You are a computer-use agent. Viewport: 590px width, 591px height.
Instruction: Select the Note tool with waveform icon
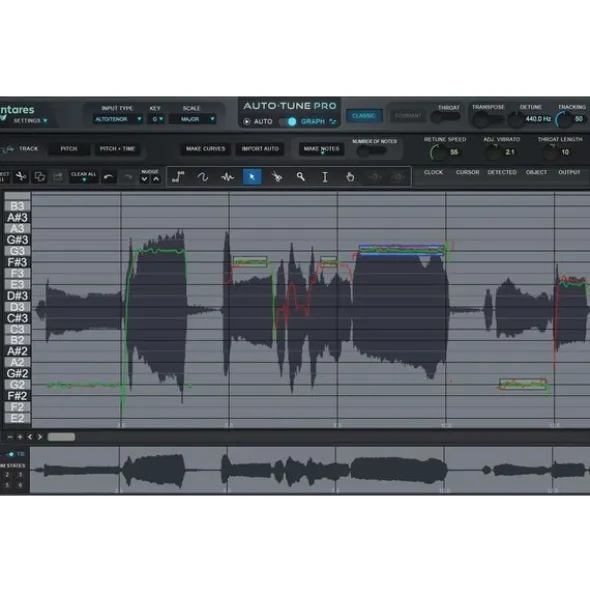click(x=227, y=176)
